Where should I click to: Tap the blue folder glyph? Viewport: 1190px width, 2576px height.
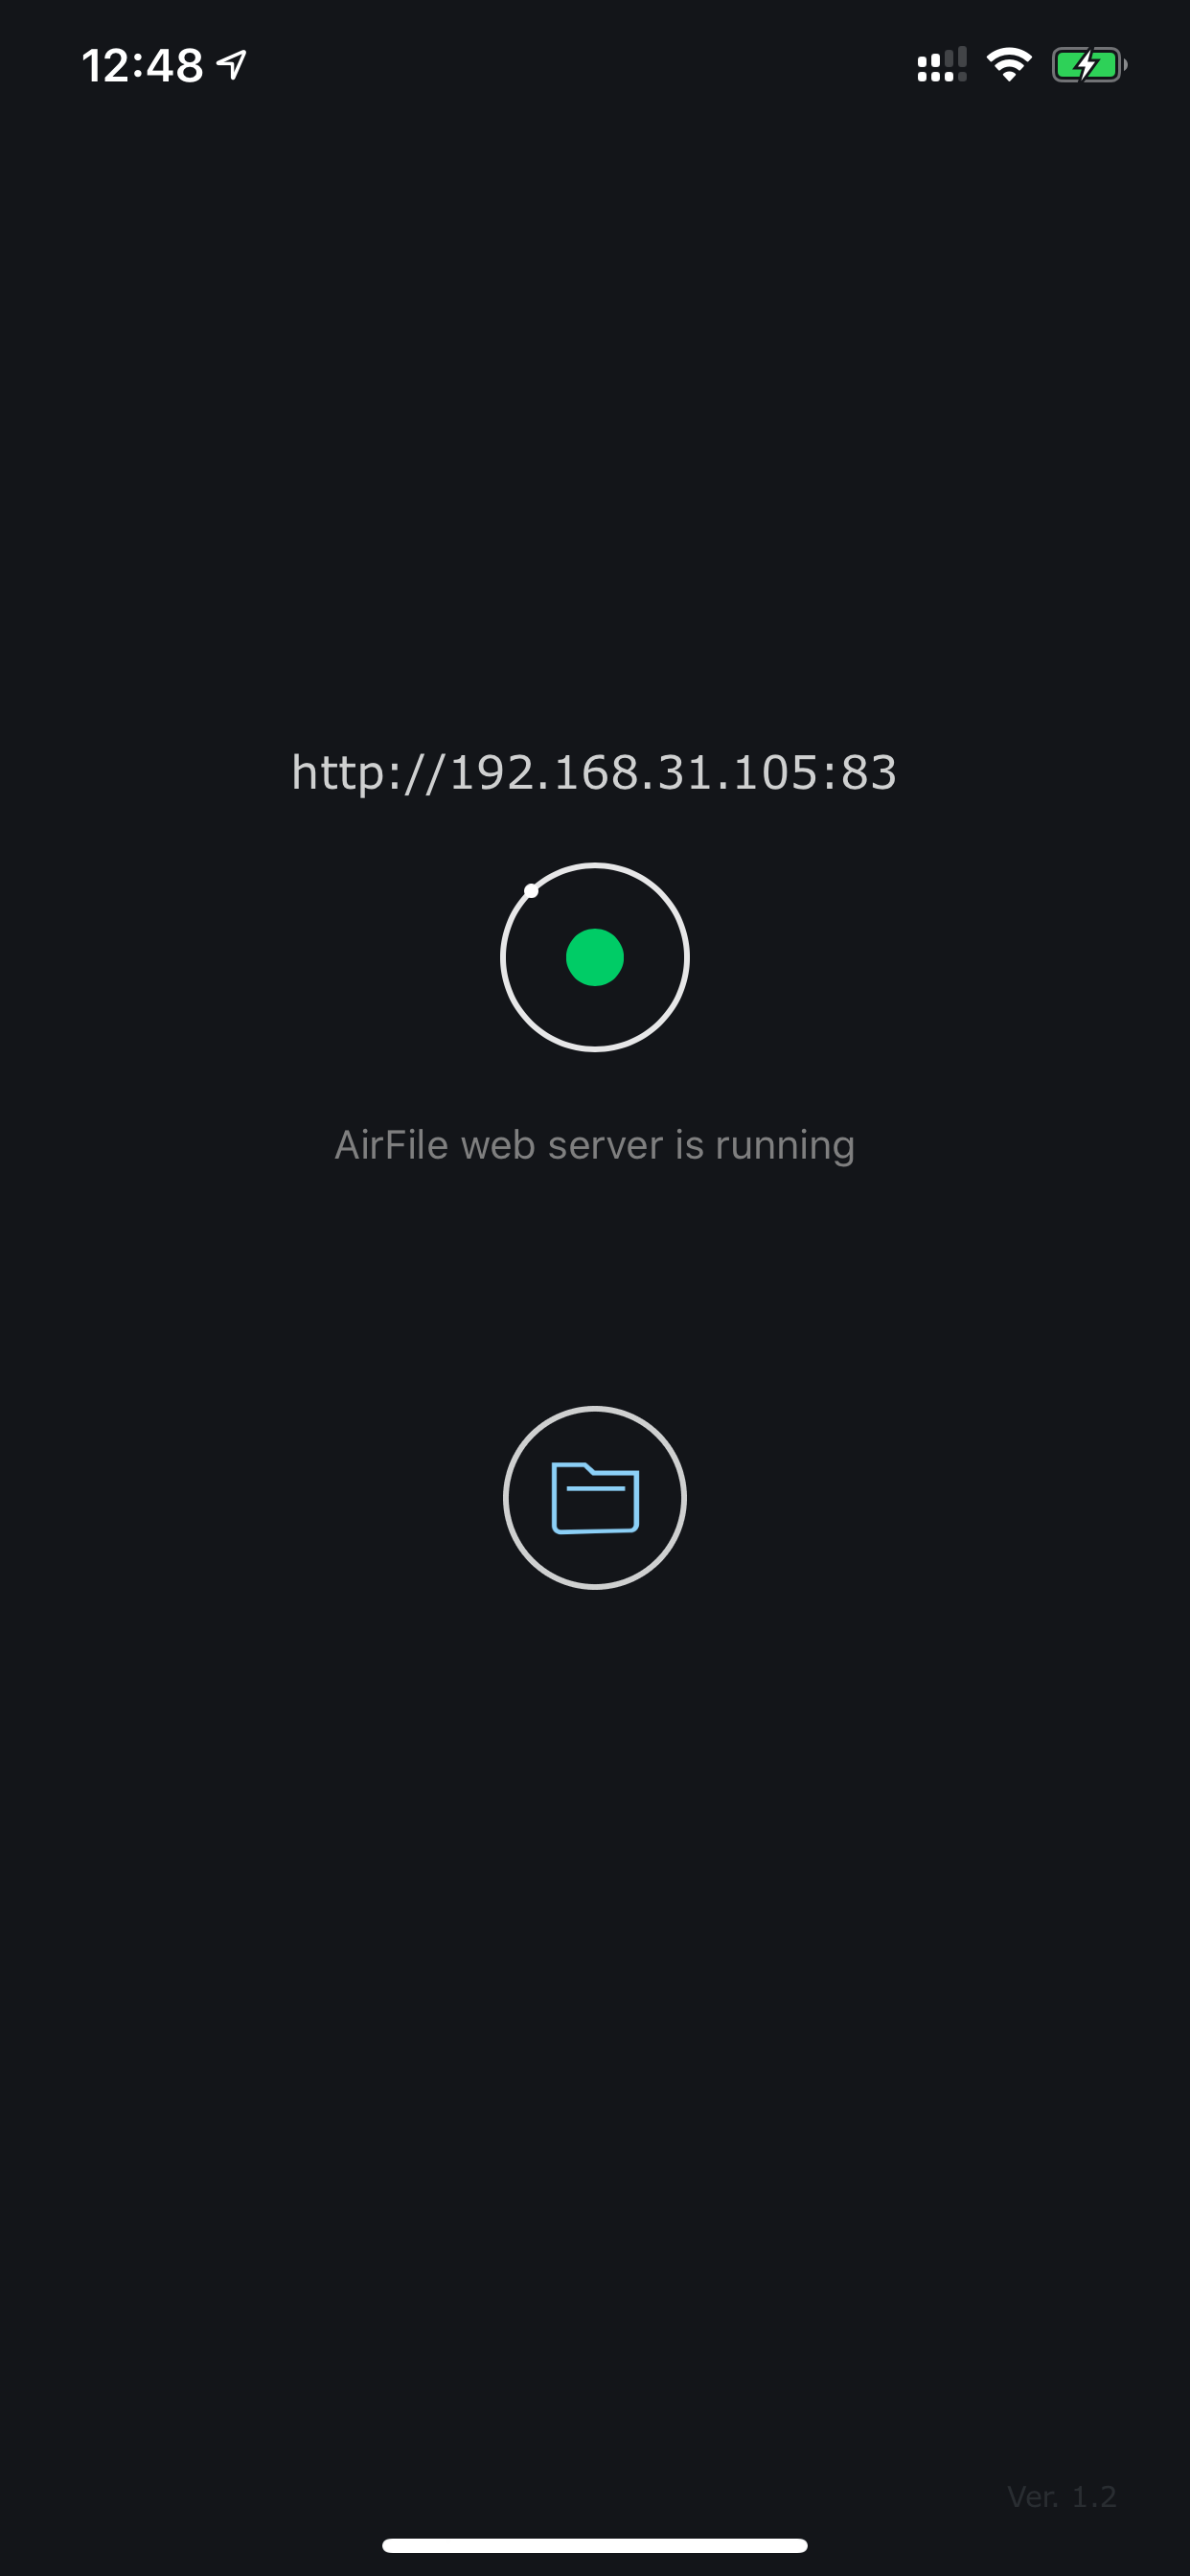[595, 1497]
